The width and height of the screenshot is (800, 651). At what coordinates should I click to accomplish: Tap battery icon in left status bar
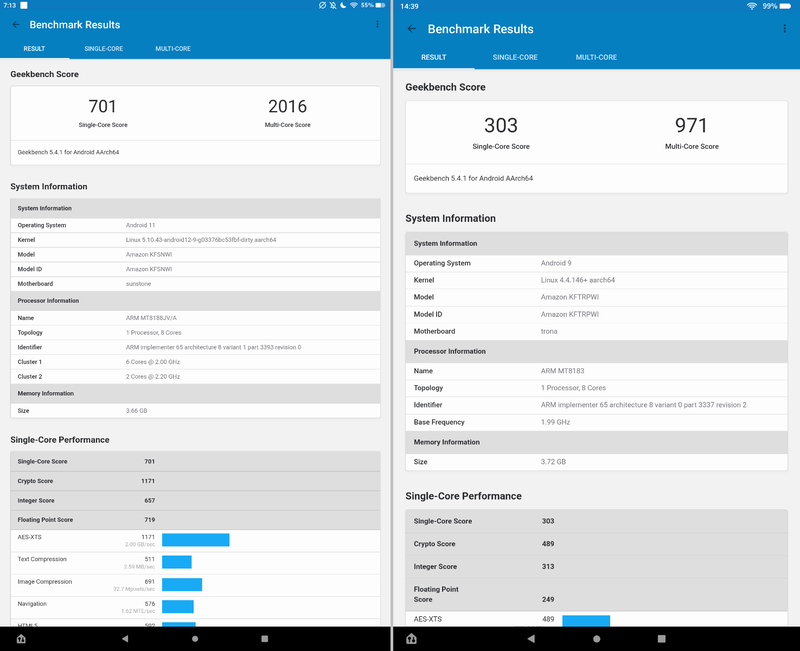click(380, 5)
